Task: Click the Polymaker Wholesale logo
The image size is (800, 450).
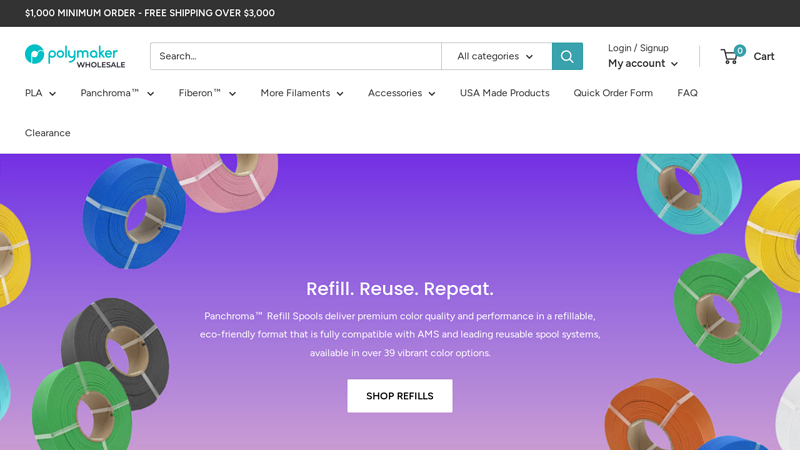Action: (75, 56)
